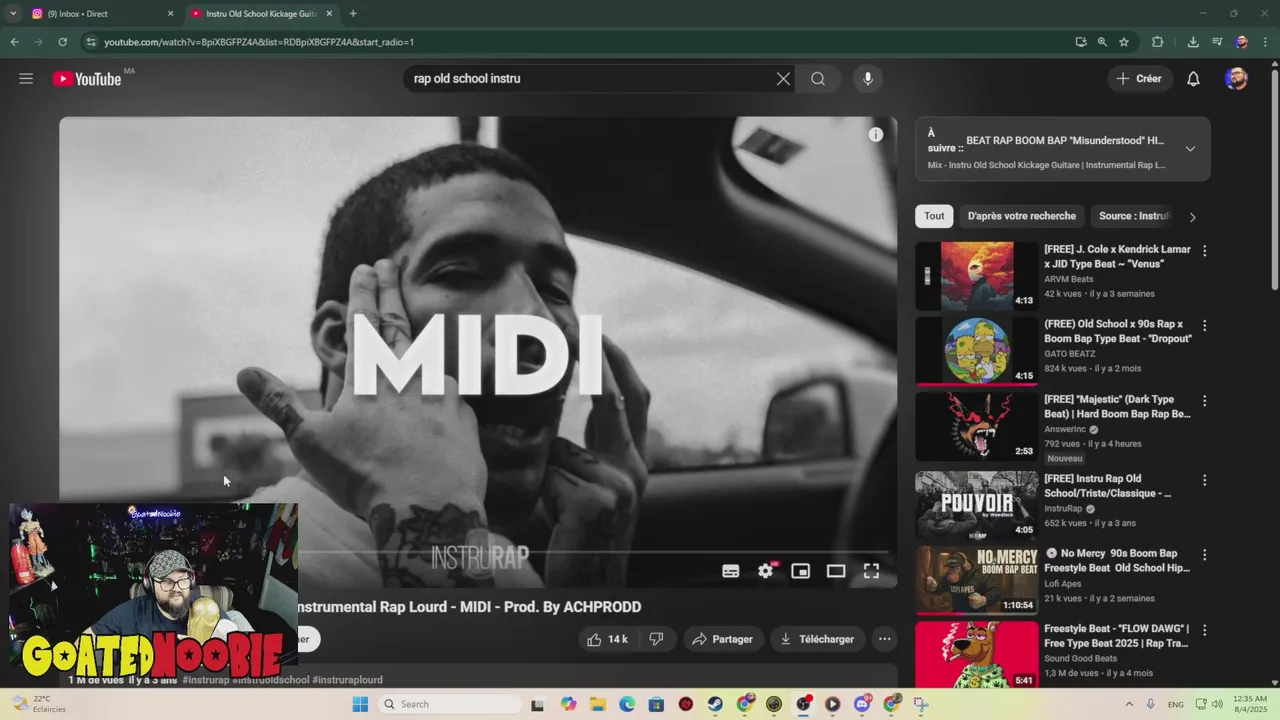View site information icon in address bar
1280x720 pixels.
(91, 42)
